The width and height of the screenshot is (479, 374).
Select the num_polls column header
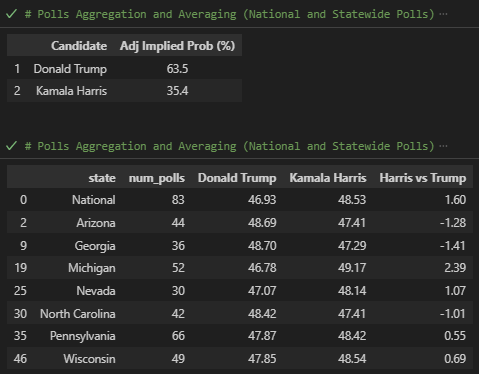(157, 178)
